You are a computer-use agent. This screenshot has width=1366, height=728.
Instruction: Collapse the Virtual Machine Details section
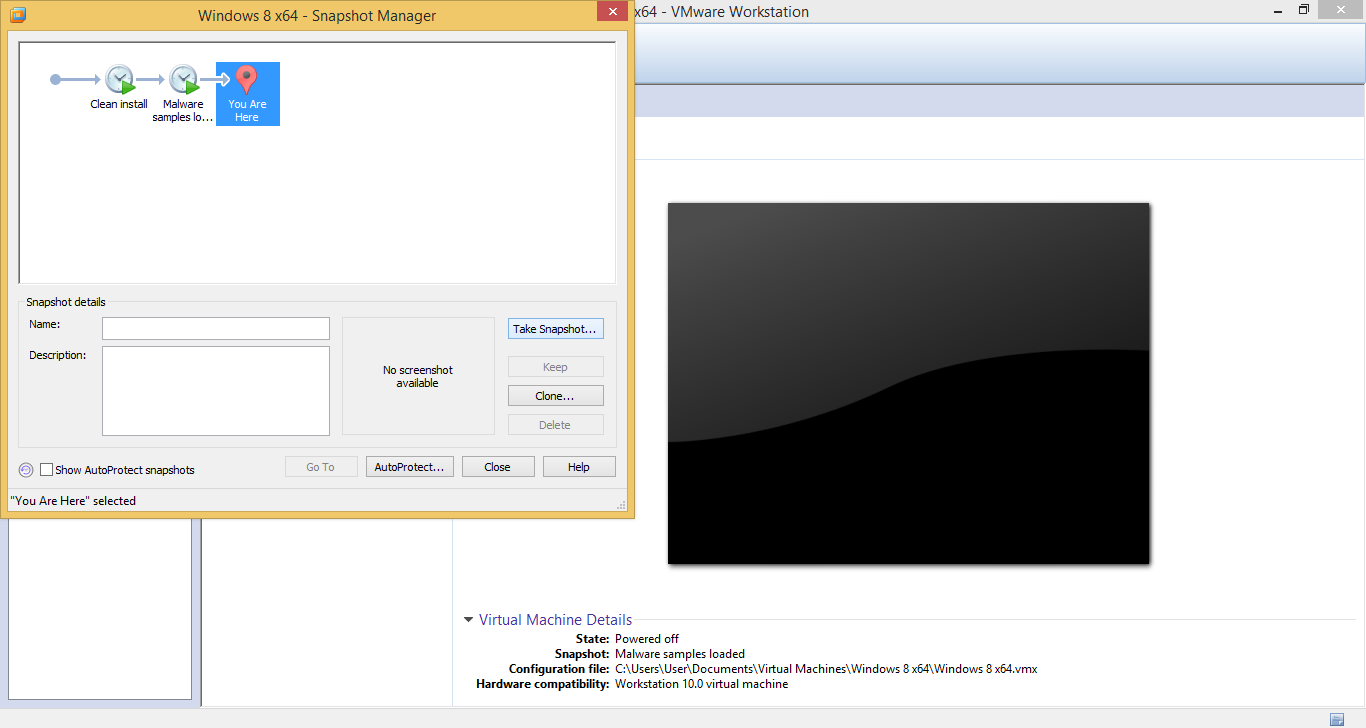tap(468, 620)
